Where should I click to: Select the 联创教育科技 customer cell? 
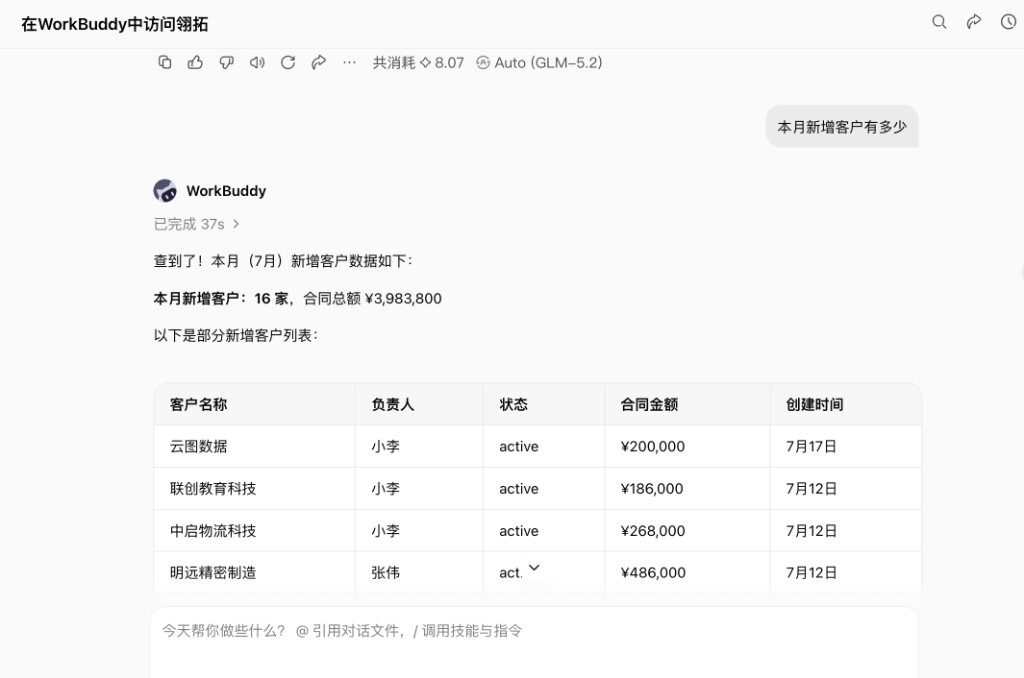(x=255, y=489)
